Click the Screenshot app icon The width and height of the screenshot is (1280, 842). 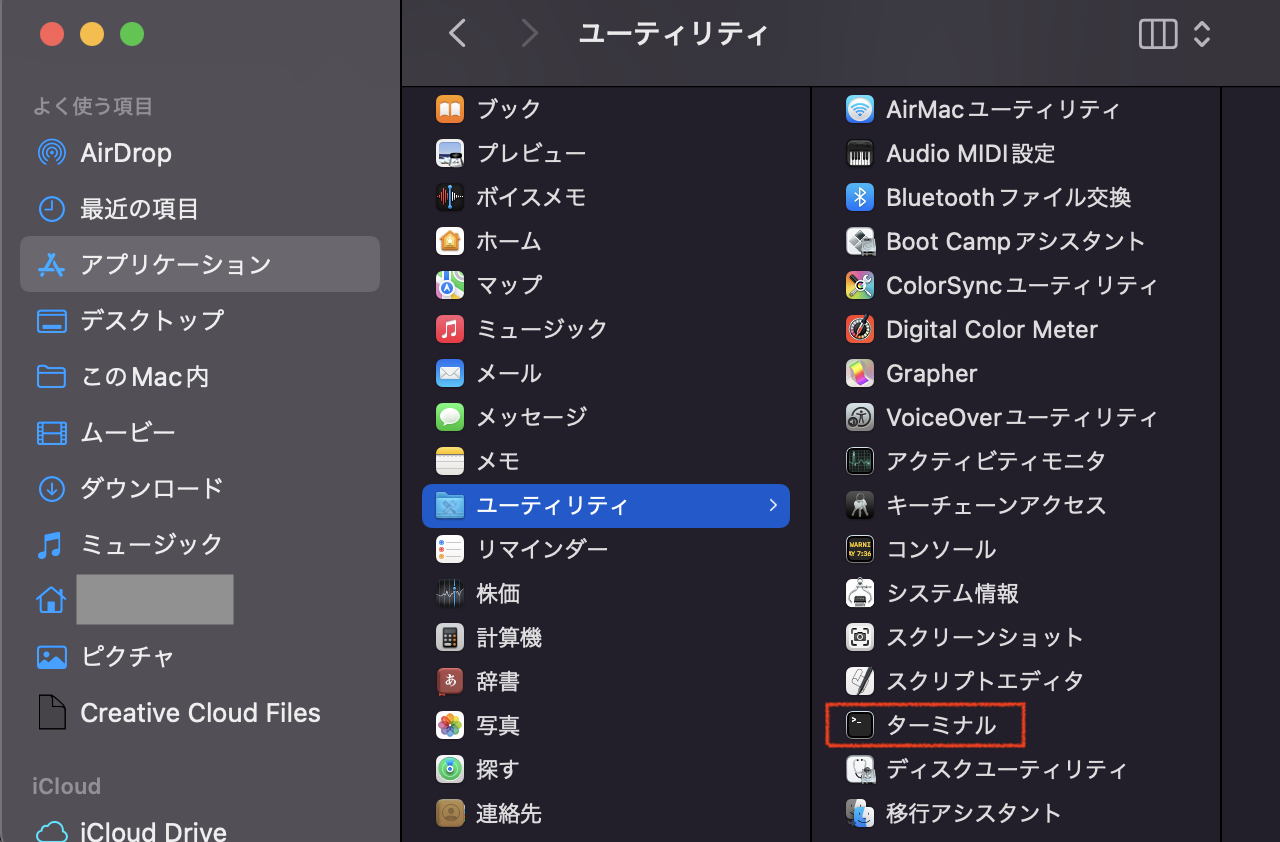click(860, 637)
